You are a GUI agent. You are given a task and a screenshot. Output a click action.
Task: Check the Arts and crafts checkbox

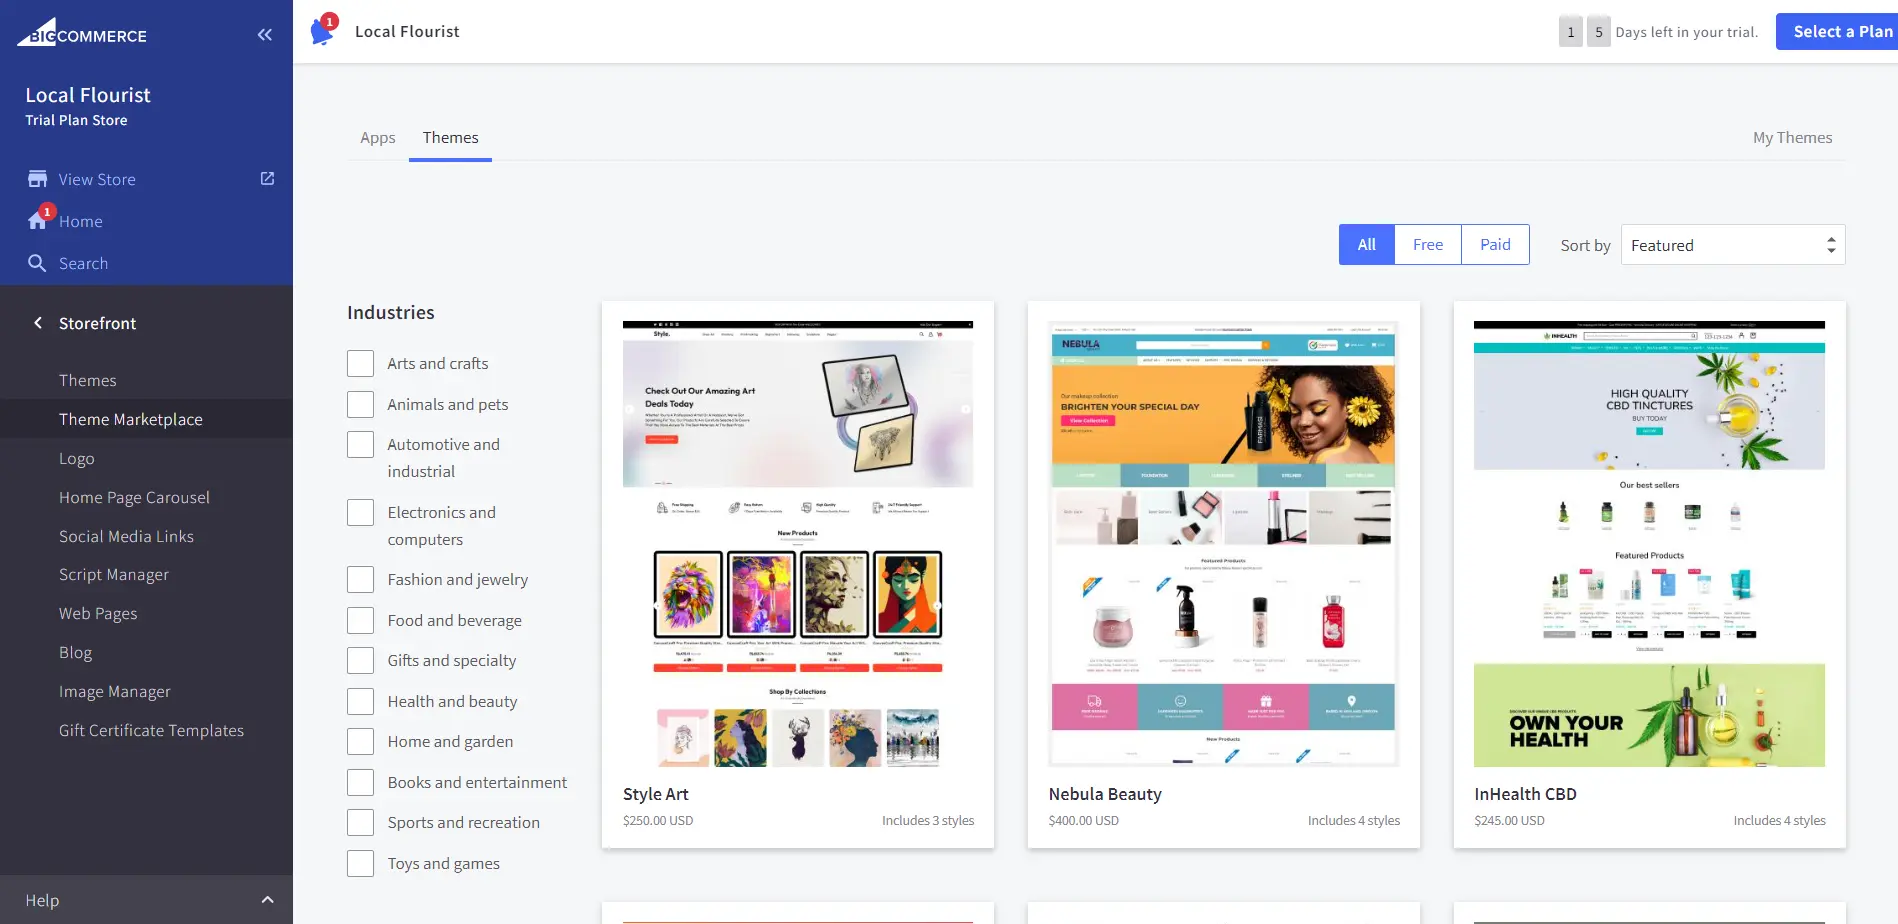[x=360, y=363]
